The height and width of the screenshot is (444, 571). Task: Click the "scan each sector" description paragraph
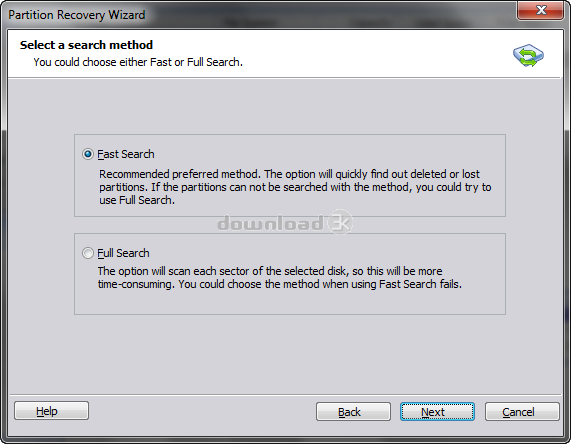click(x=280, y=277)
